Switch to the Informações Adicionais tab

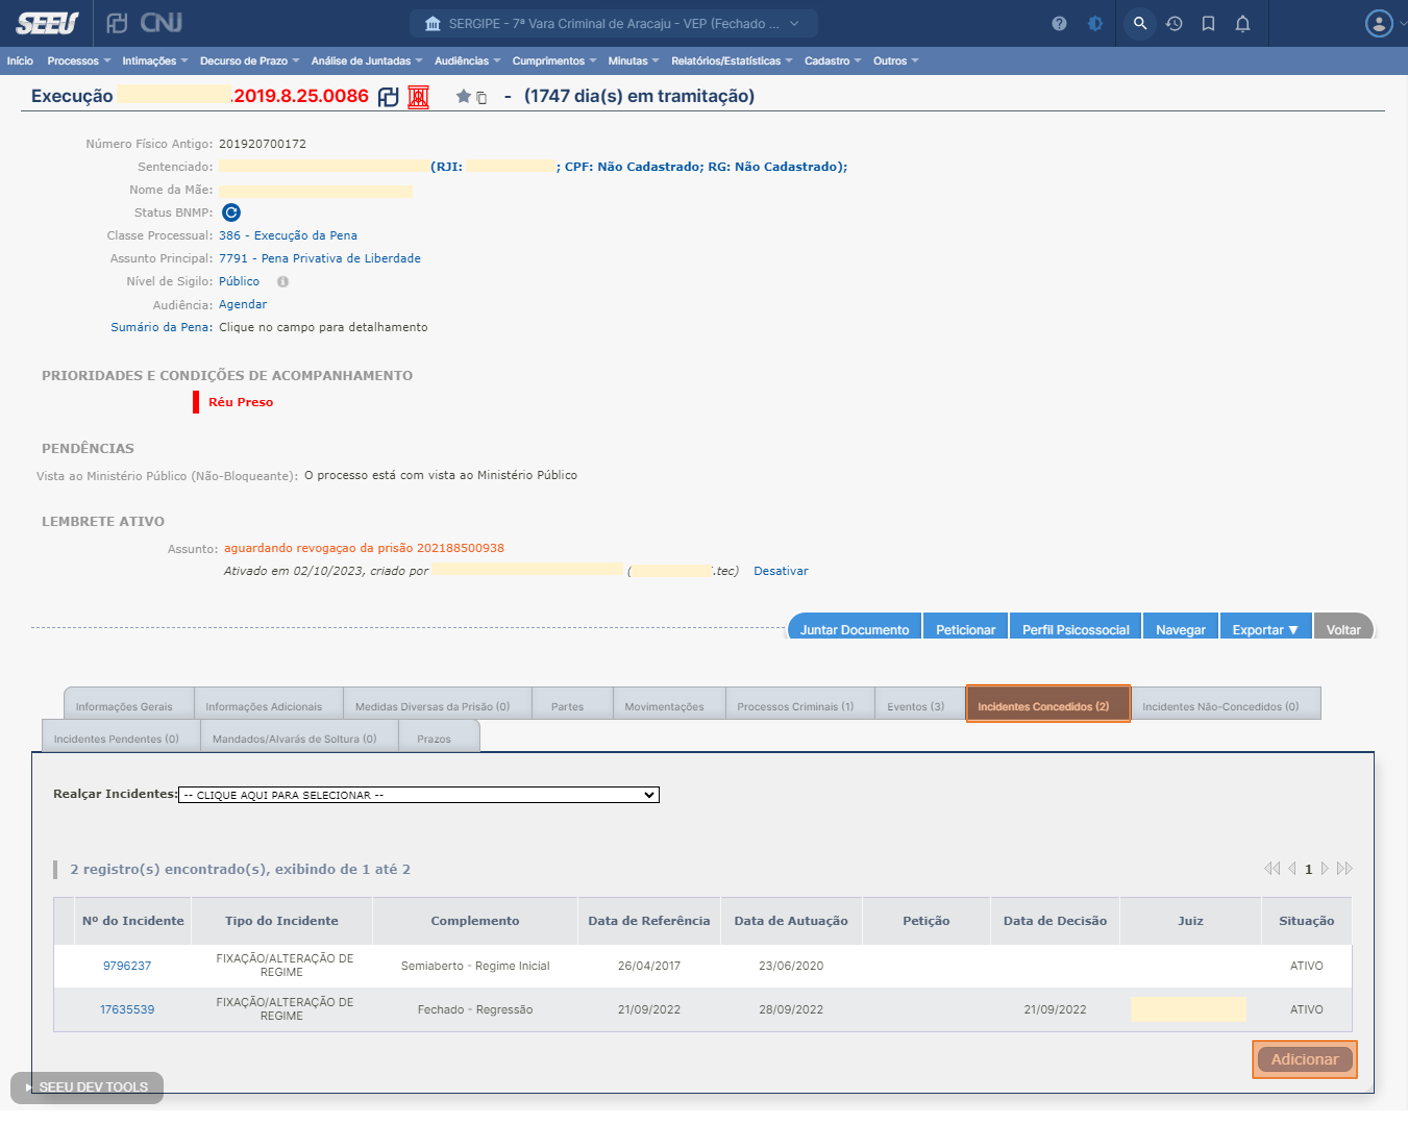pos(268,704)
